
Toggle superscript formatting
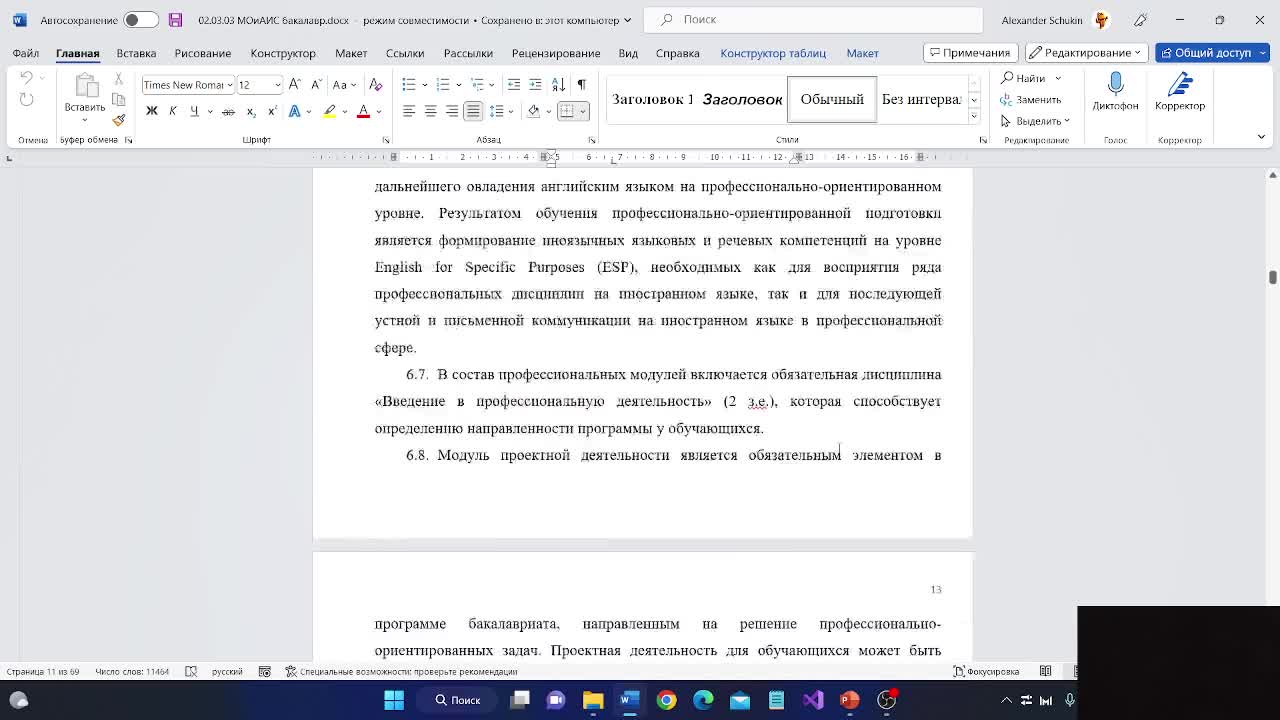[272, 111]
